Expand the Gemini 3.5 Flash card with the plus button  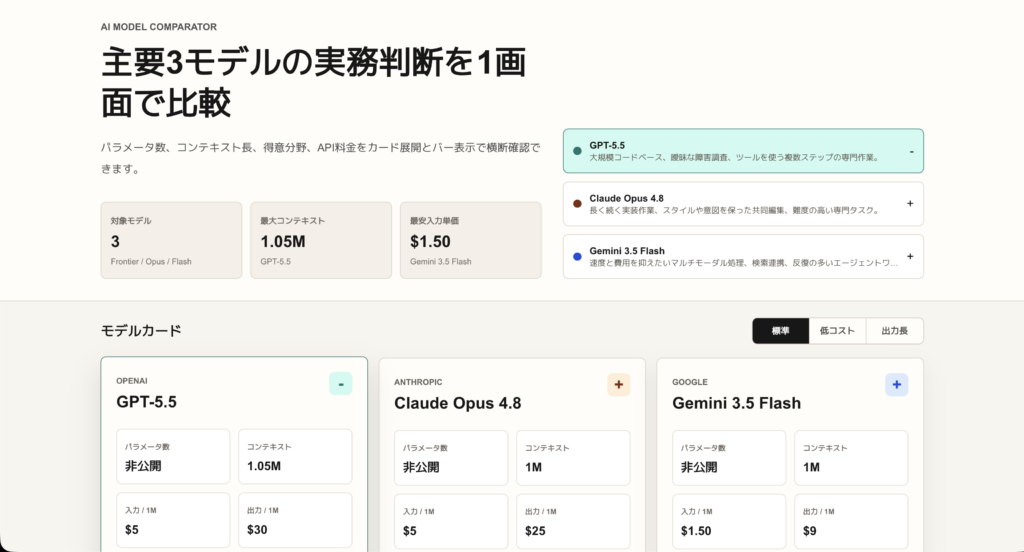(896, 385)
